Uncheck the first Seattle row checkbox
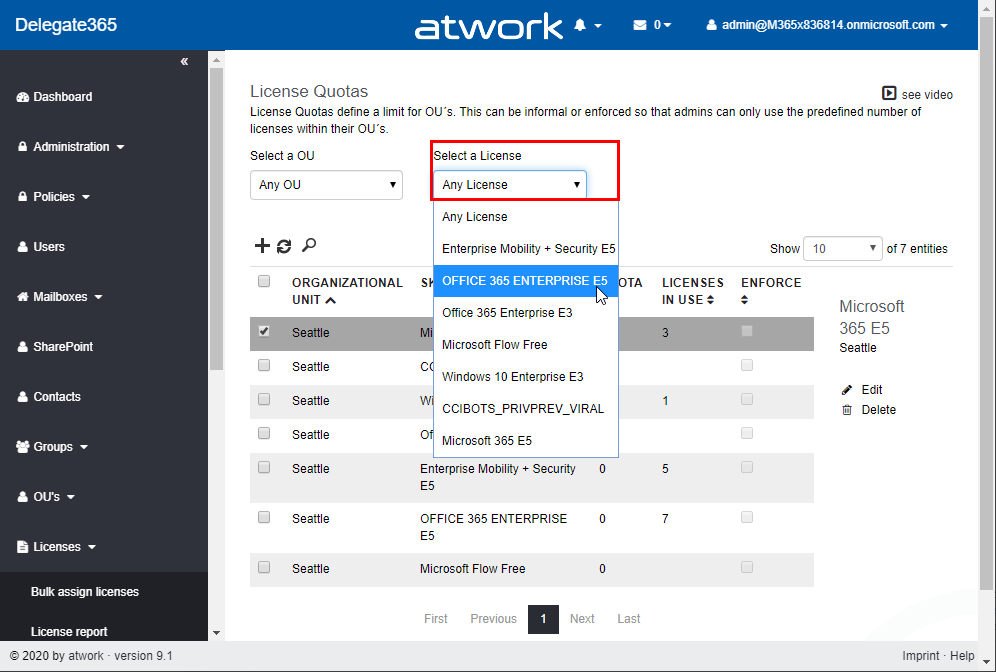 point(264,331)
